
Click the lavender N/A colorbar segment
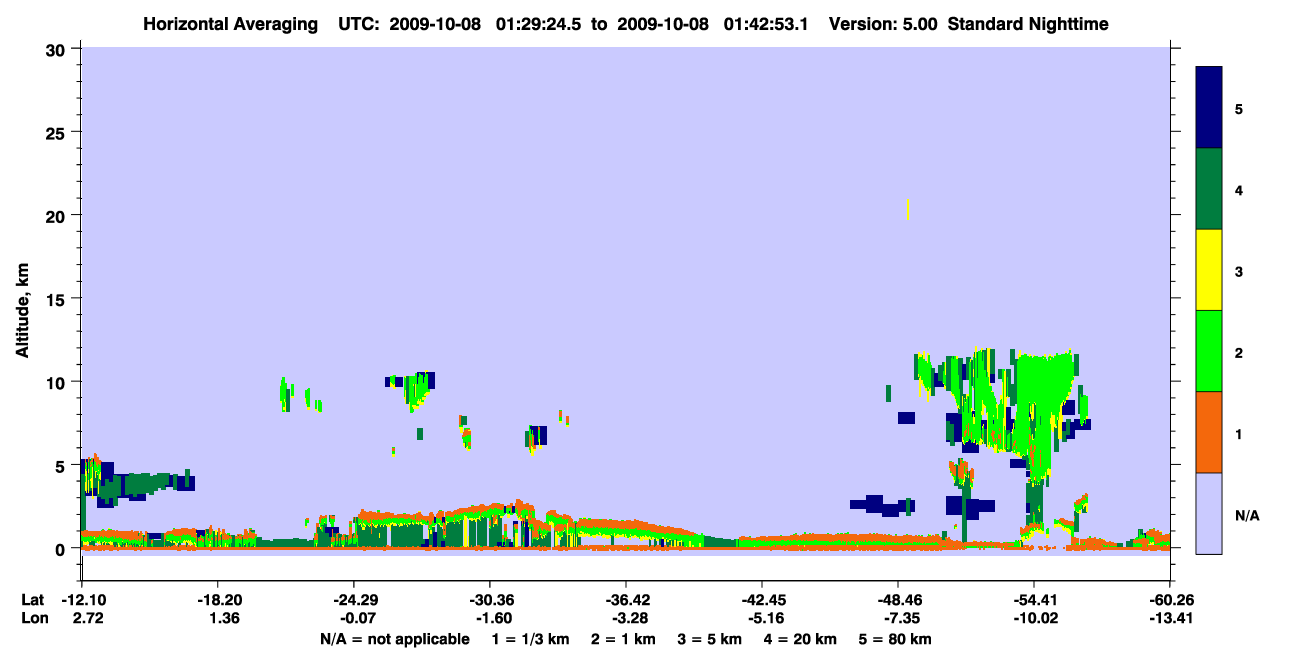1209,513
